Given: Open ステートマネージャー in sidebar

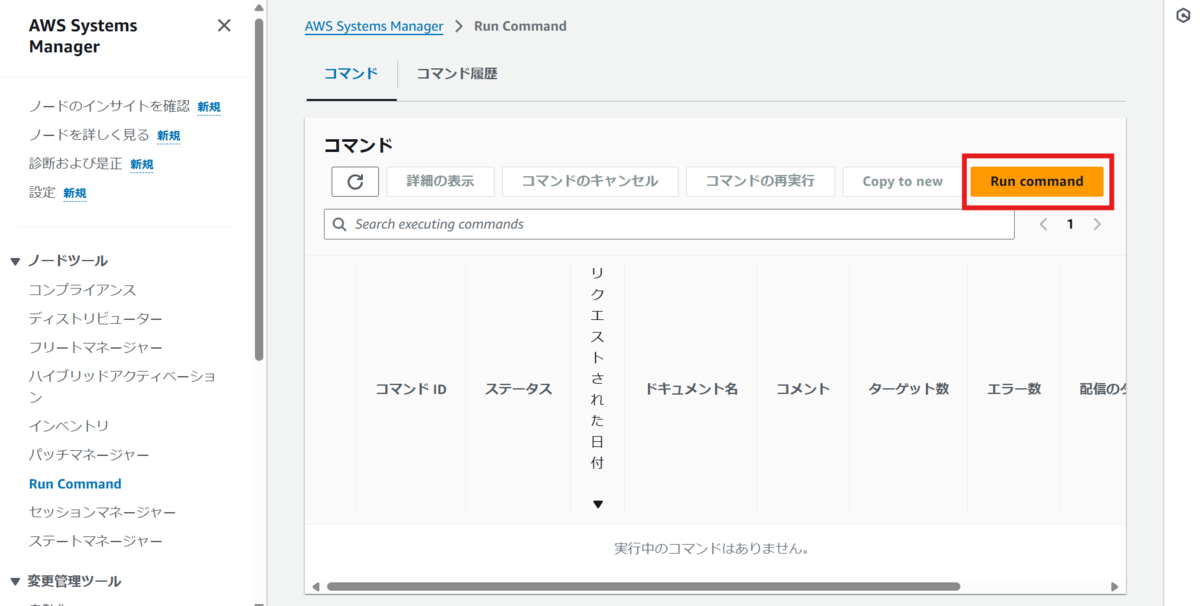Looking at the screenshot, I should (96, 541).
